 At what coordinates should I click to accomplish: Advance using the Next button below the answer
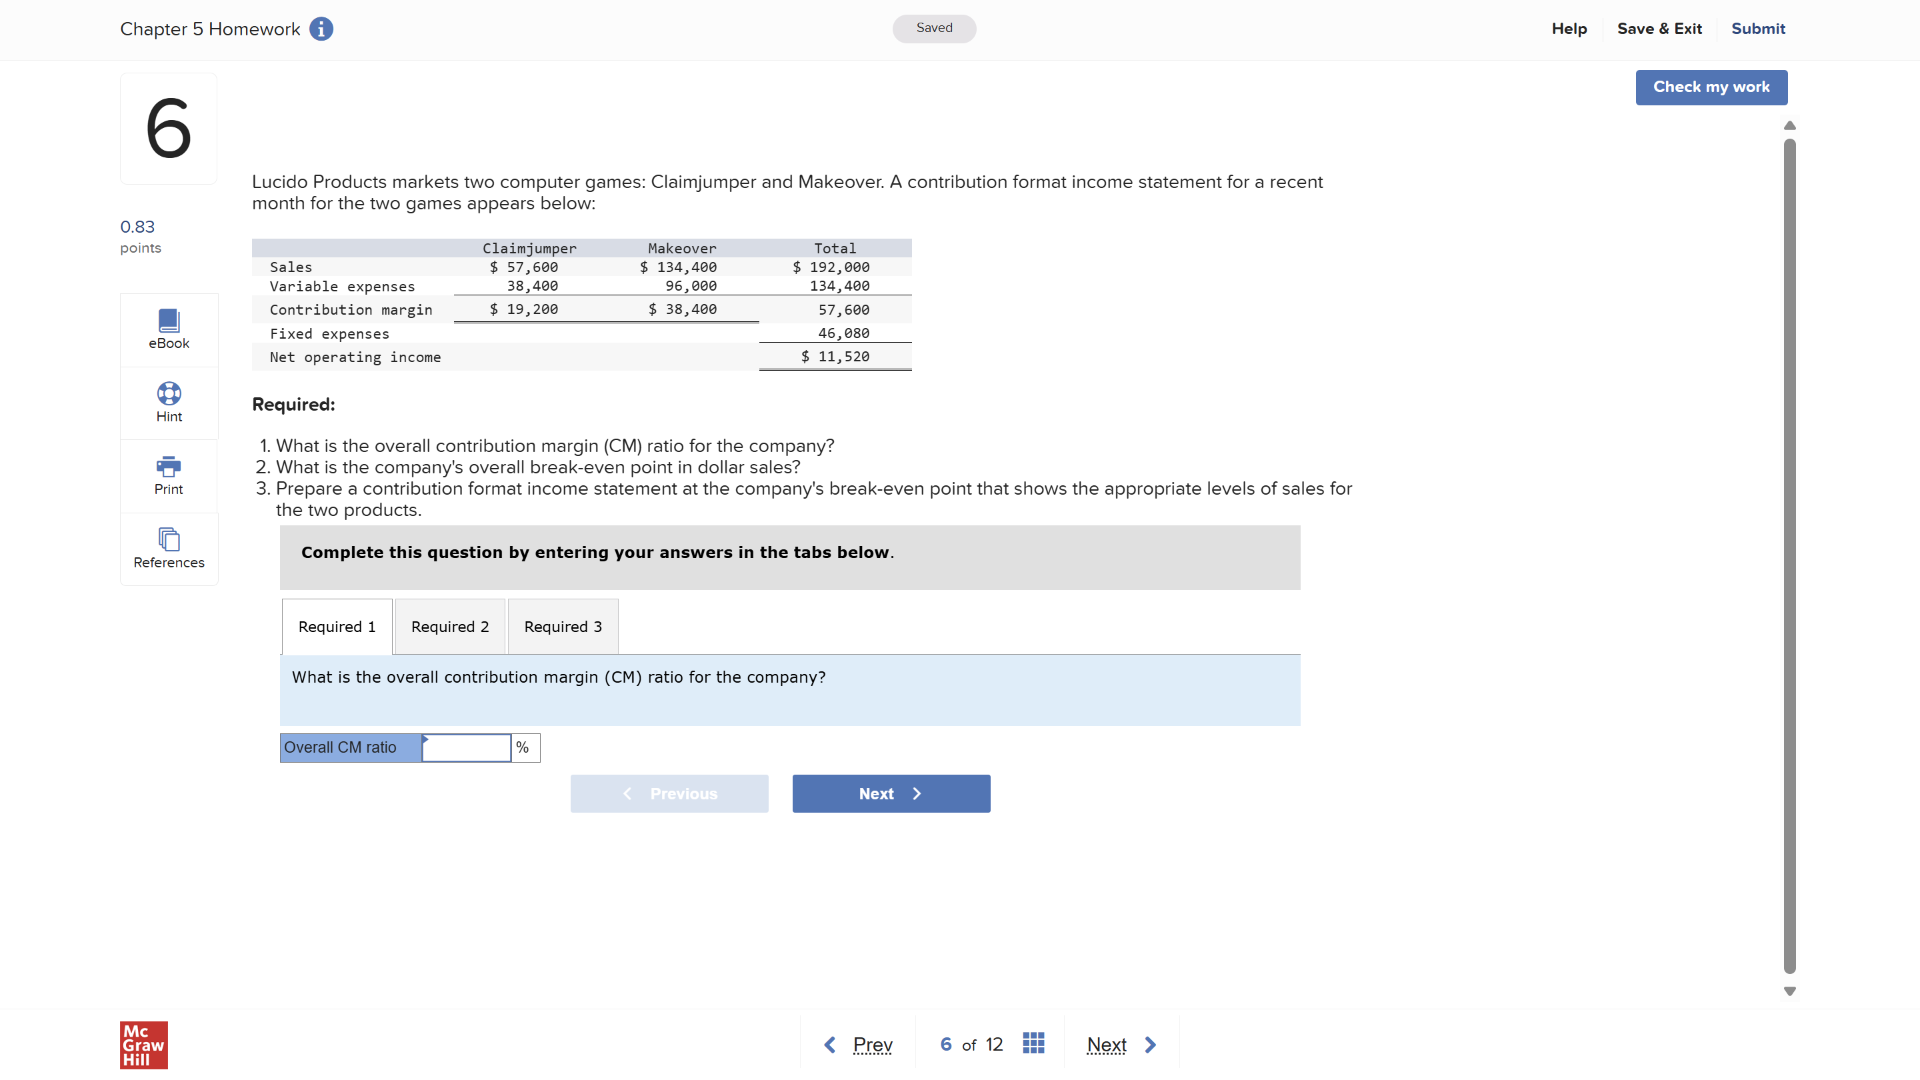click(x=890, y=793)
